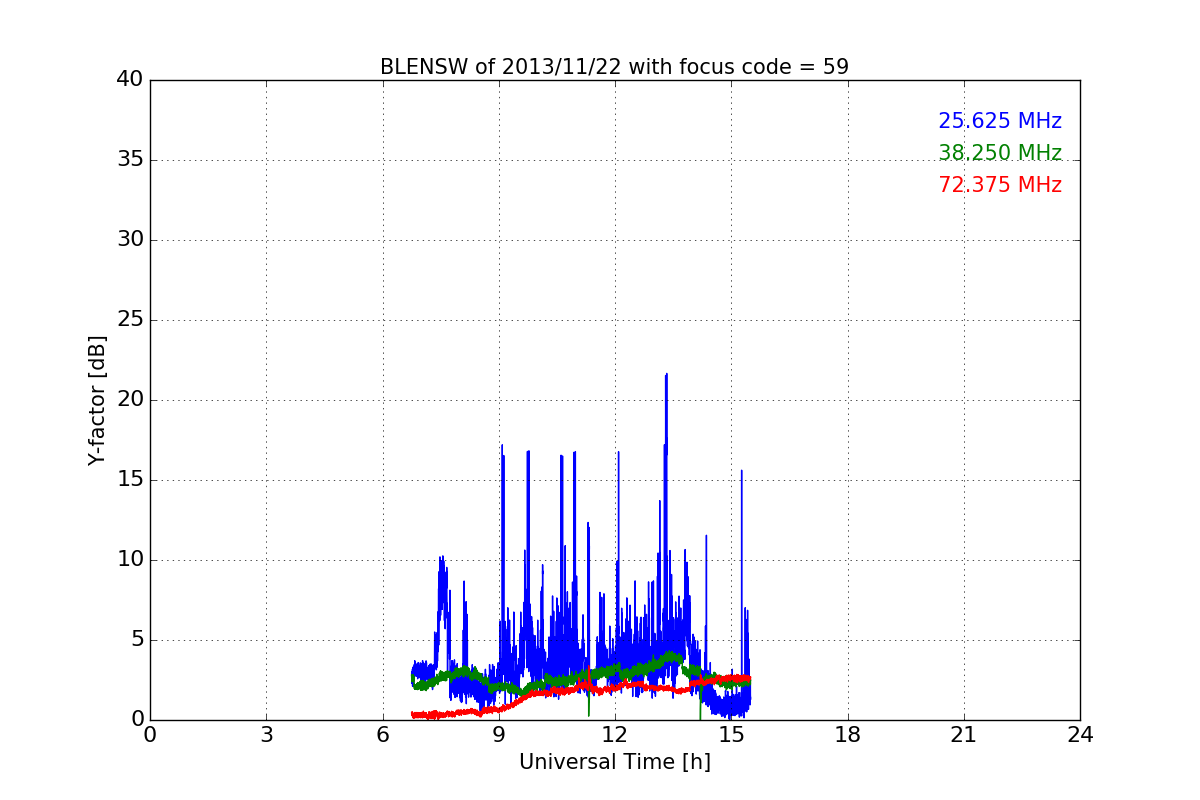Click the x-axis tick label 6
The width and height of the screenshot is (1200, 800).
click(382, 735)
